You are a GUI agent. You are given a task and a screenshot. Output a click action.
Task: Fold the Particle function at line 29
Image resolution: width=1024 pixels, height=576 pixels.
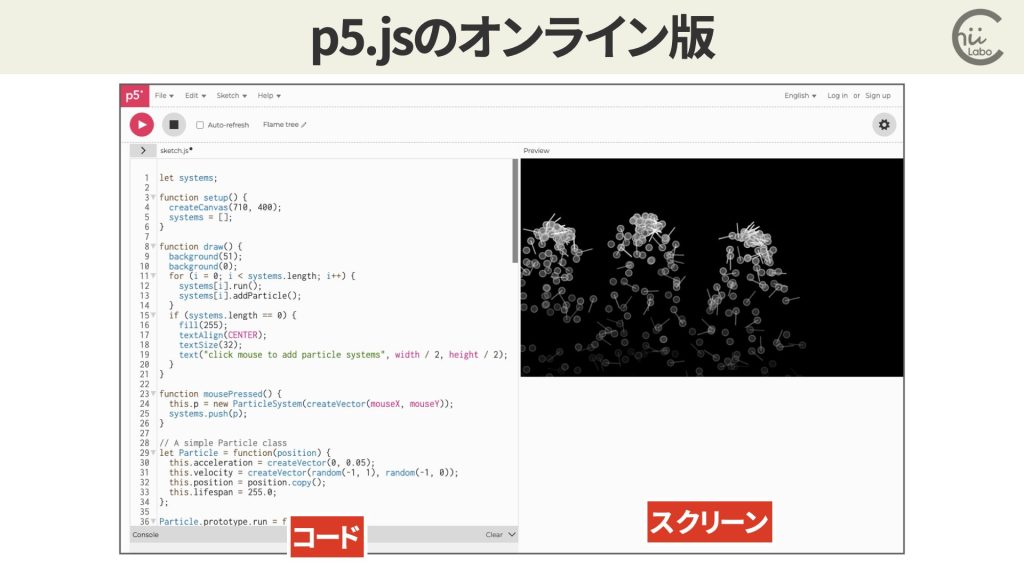coord(153,453)
